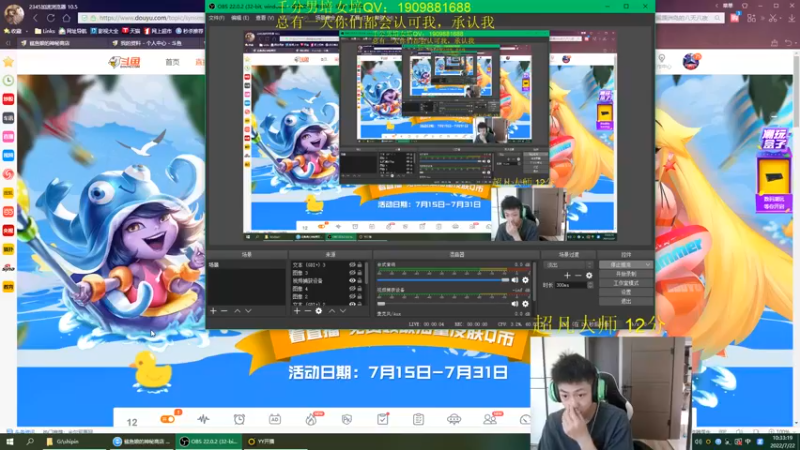Move selected source up
Viewport: 800px width, 450px height.
coord(332,311)
